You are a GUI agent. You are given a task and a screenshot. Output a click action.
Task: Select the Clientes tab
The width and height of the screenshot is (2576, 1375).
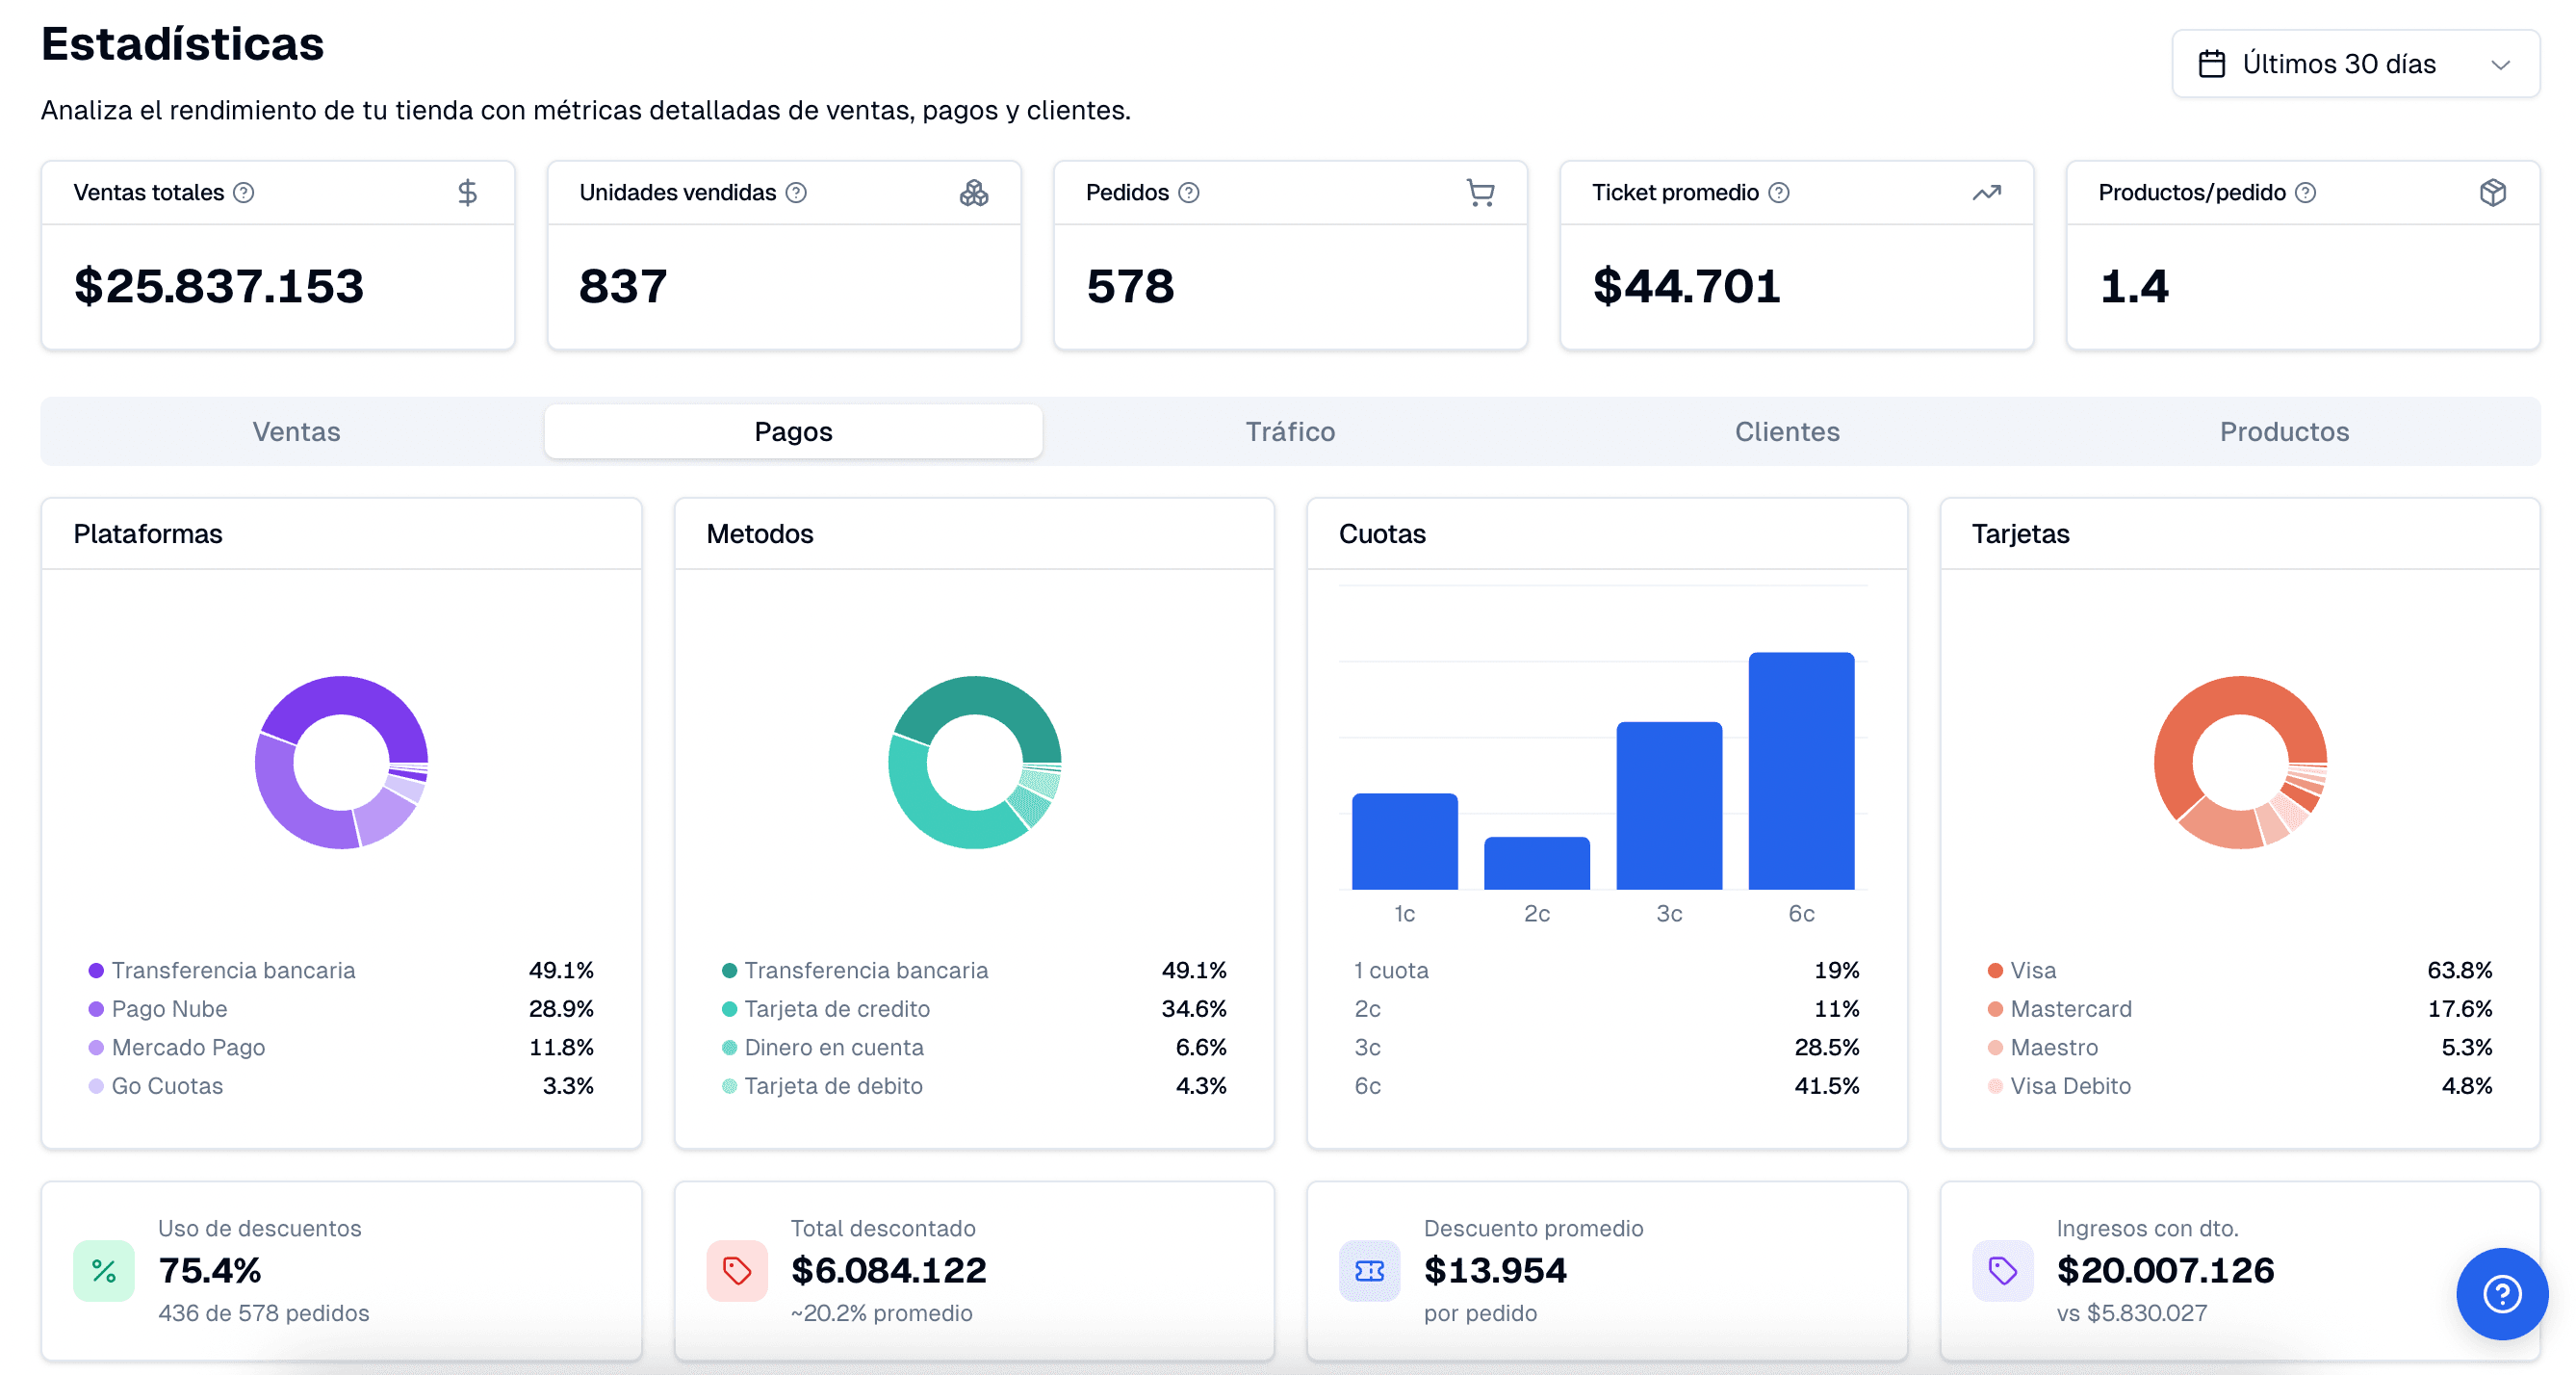(x=1786, y=431)
